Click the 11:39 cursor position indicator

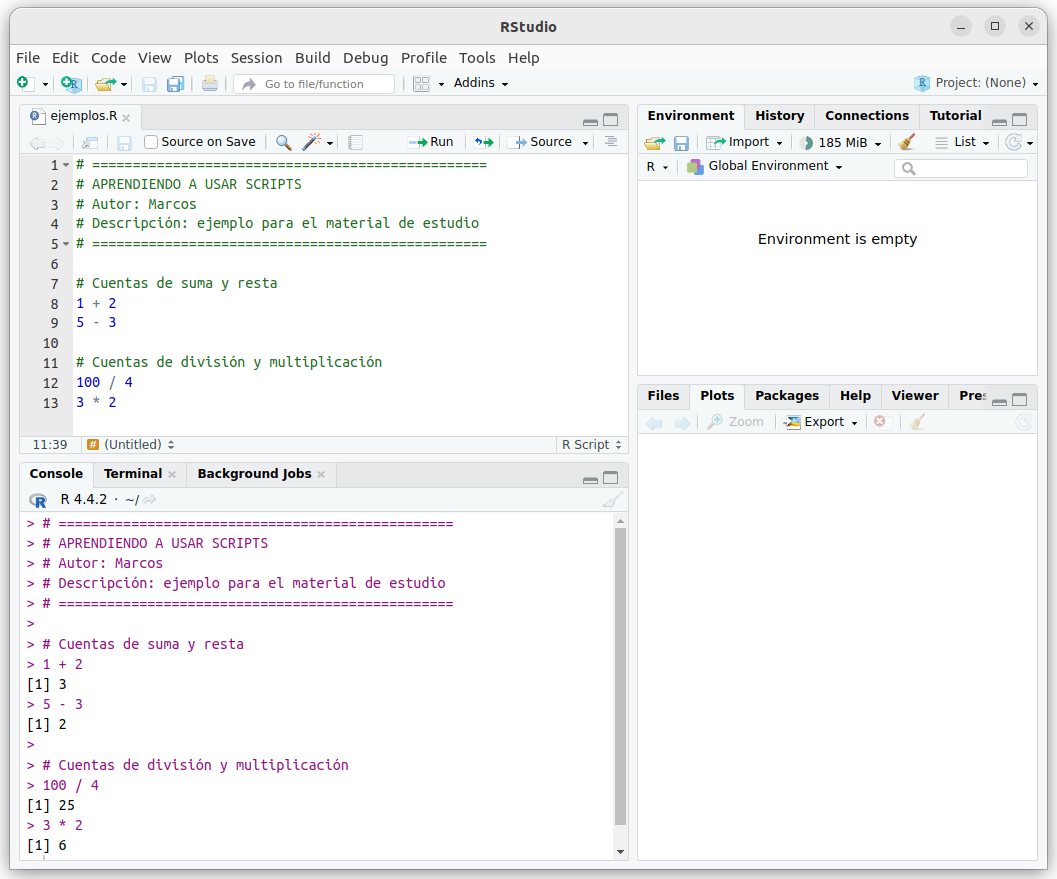[x=50, y=445]
